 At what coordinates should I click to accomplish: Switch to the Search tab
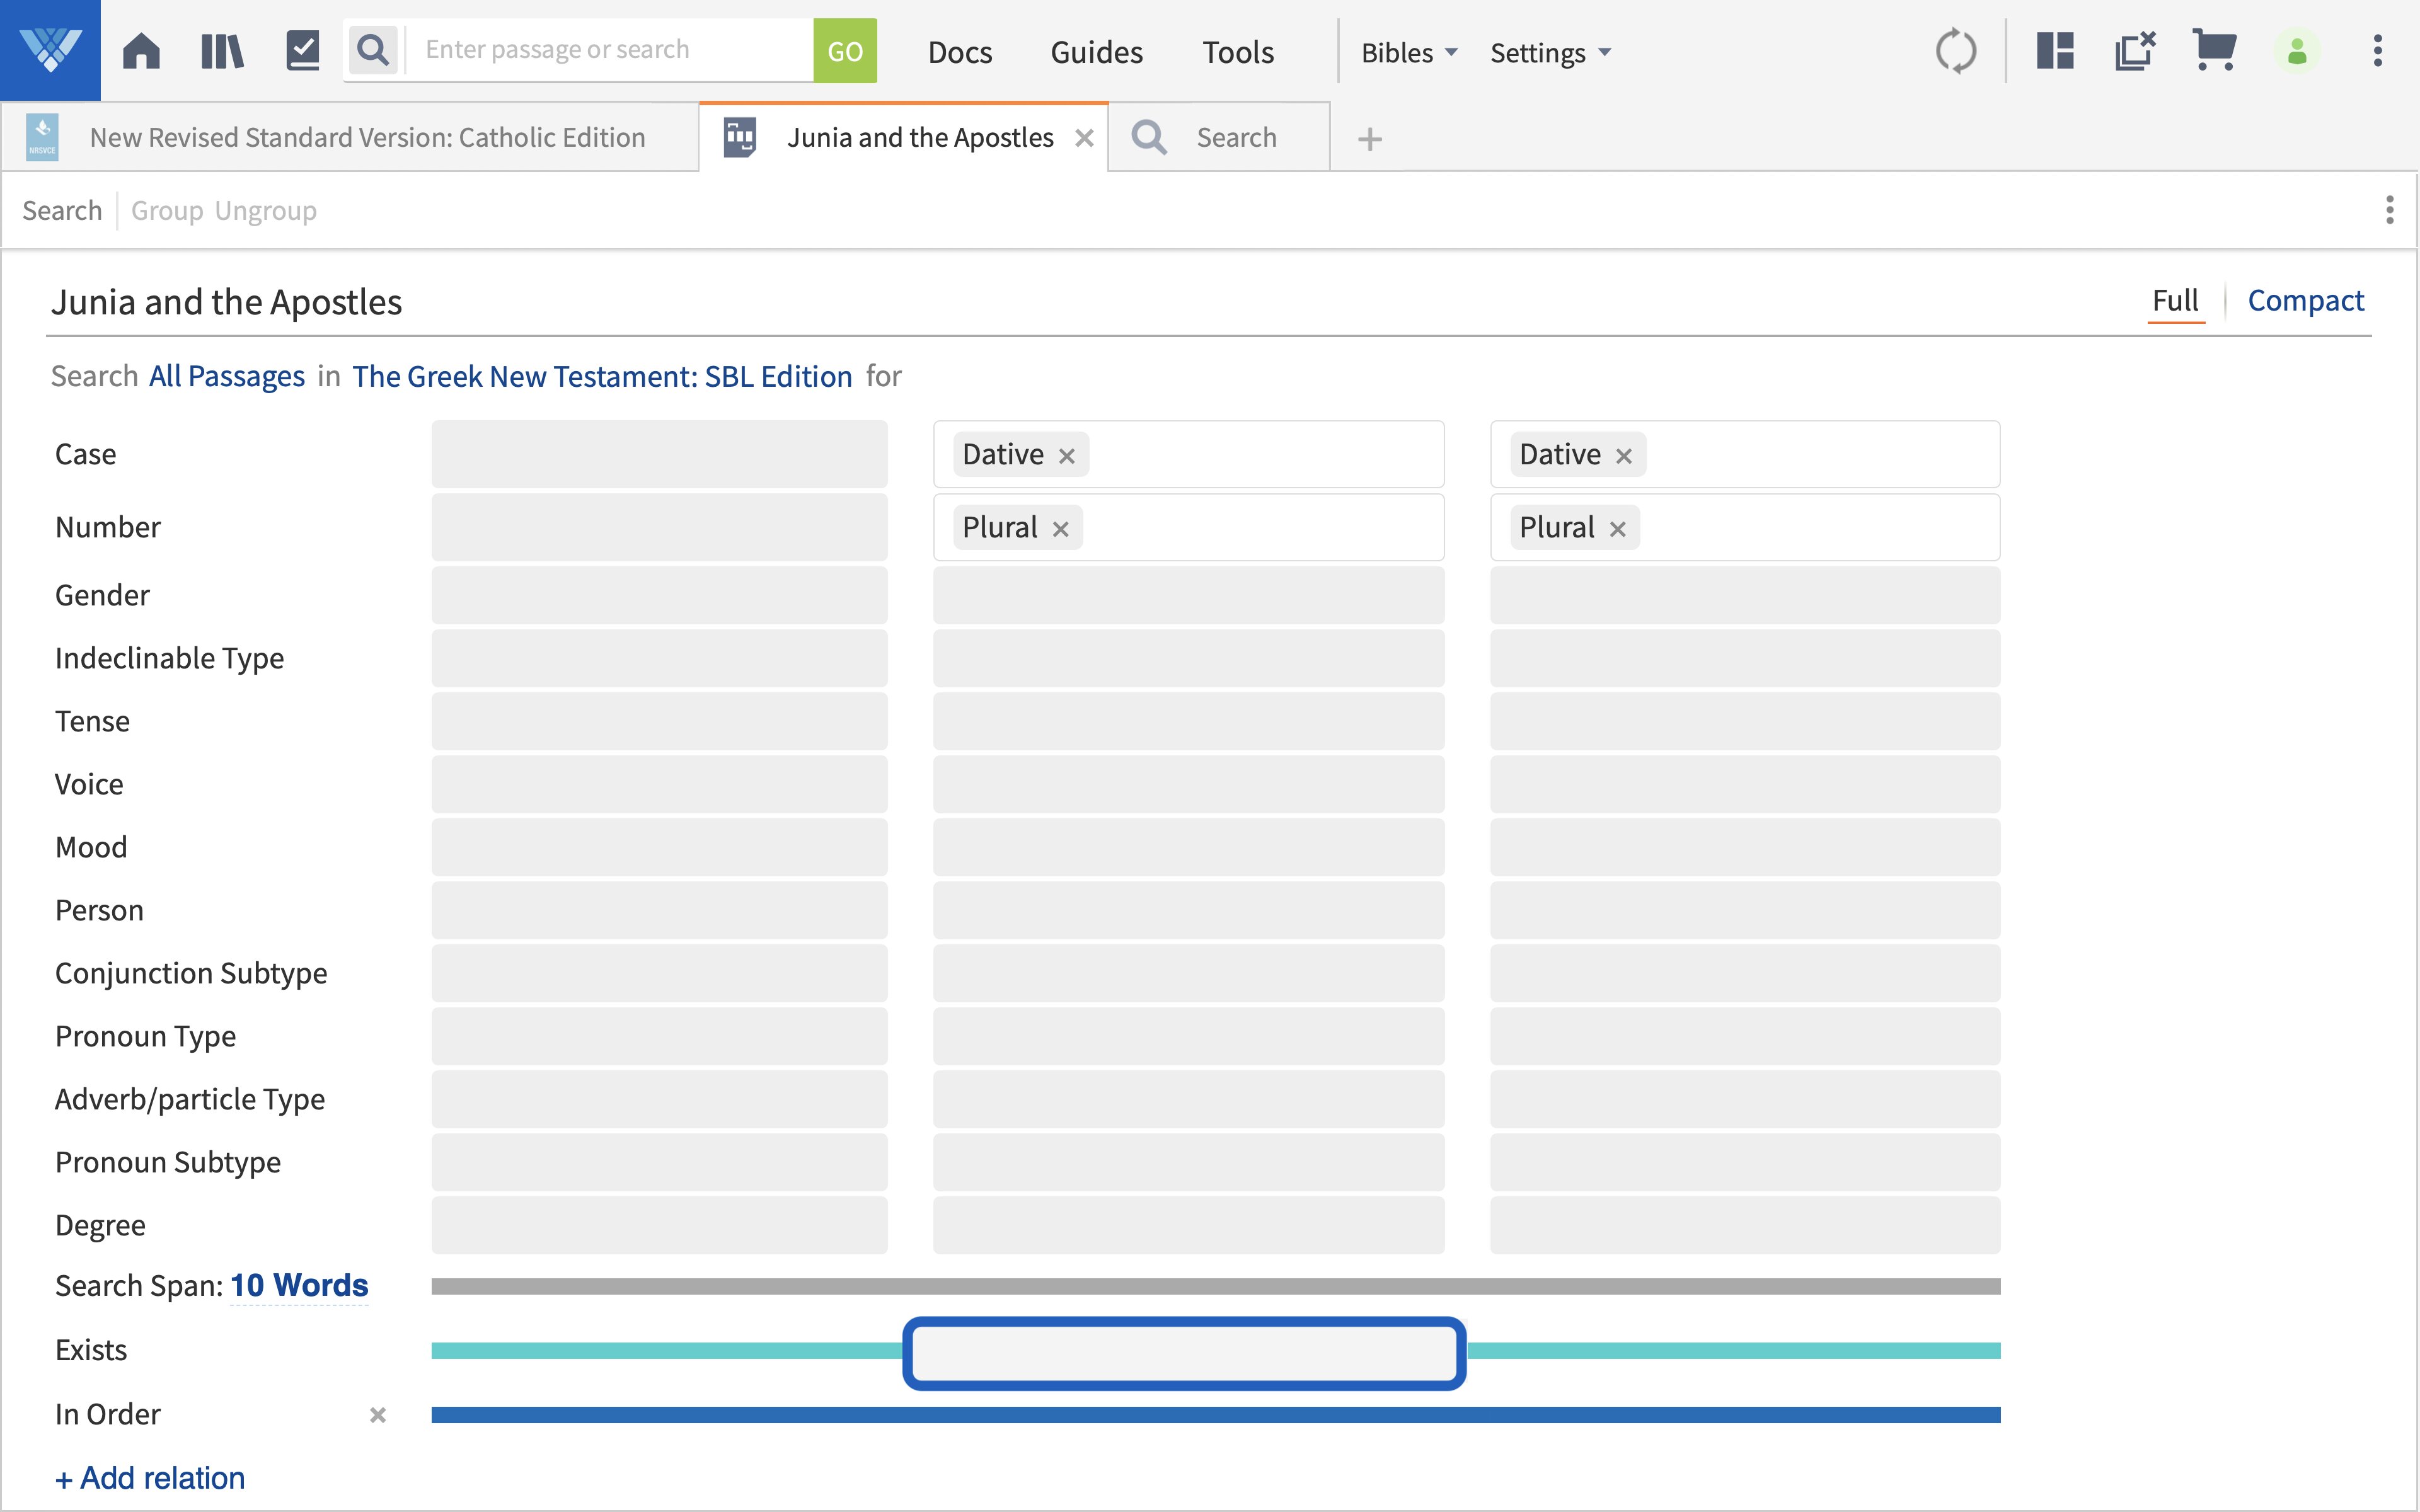(x=1219, y=137)
